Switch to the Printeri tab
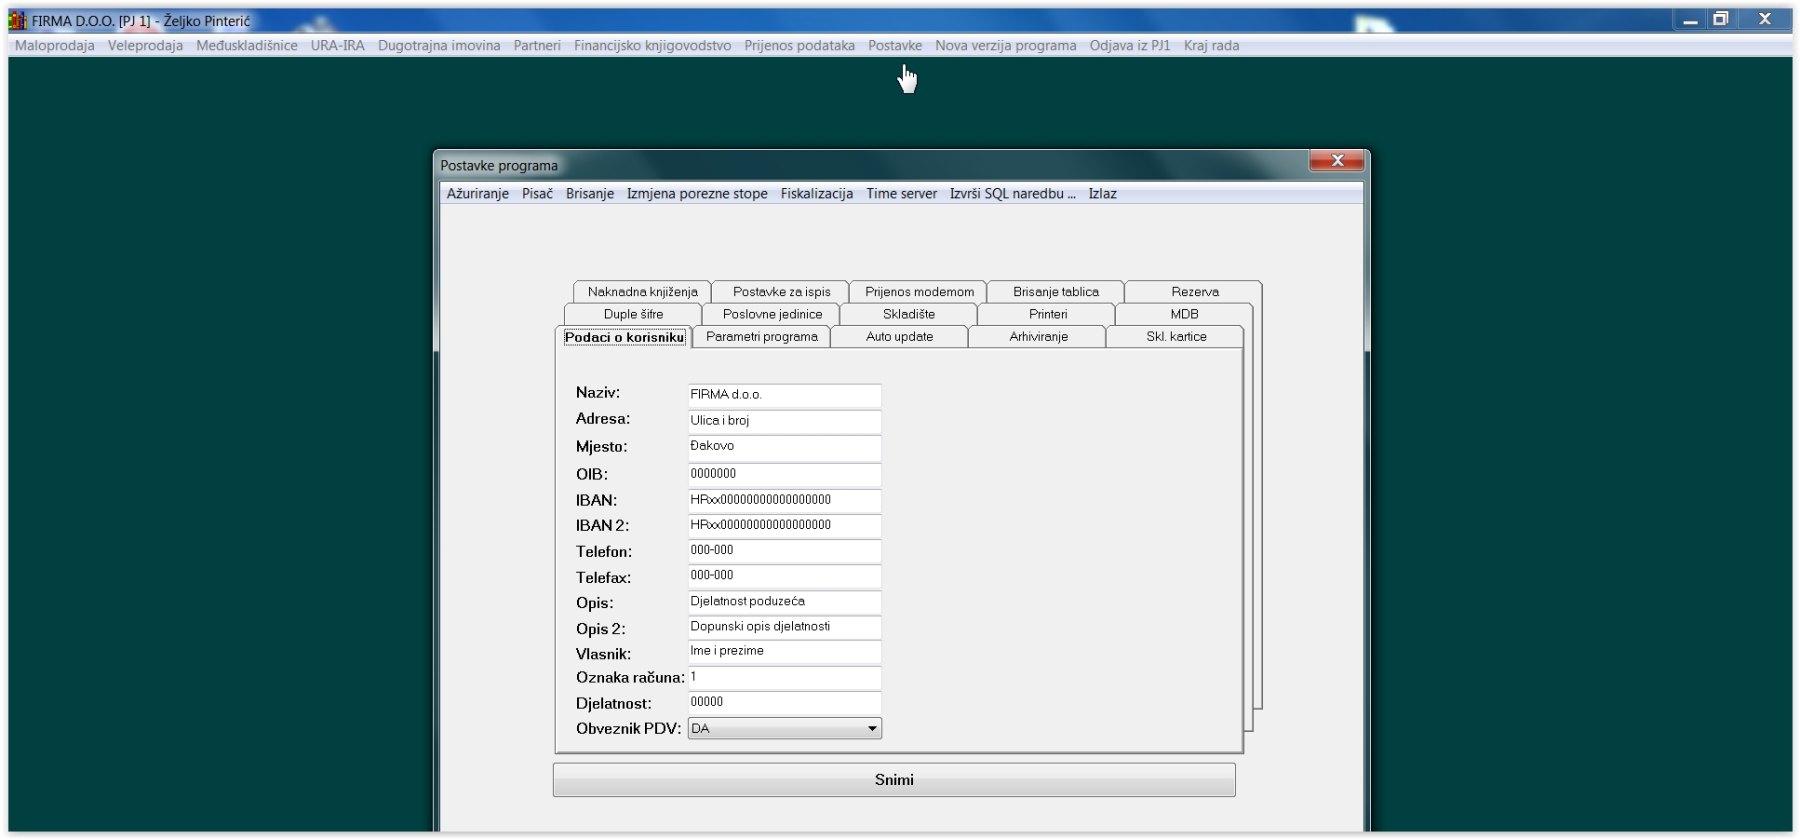 [1047, 314]
